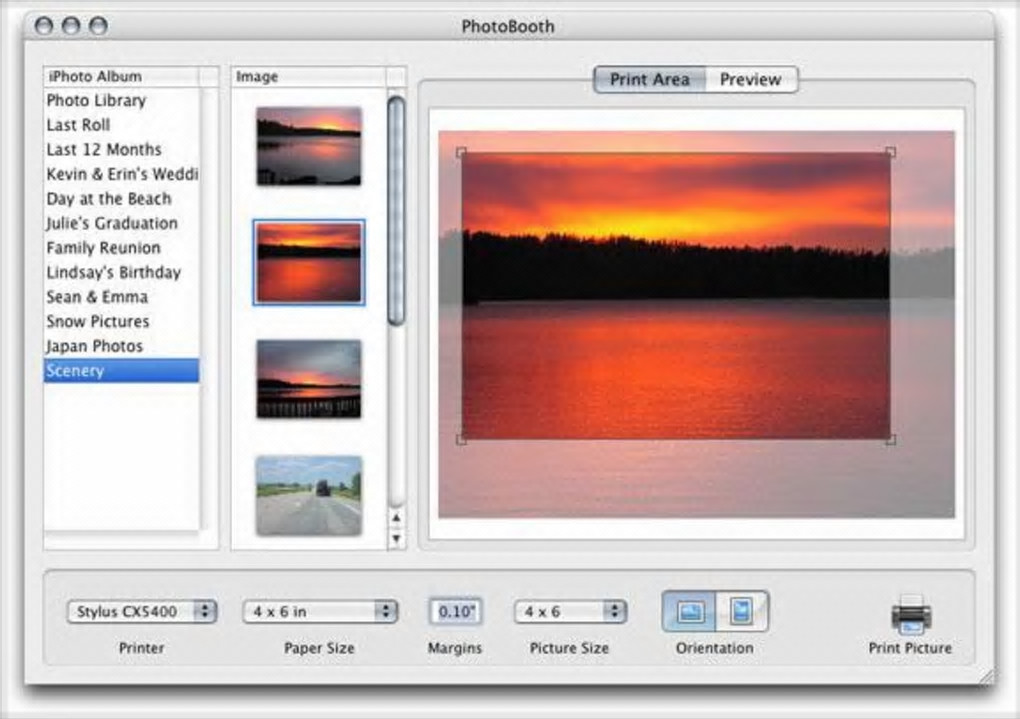Select Photo Library album

tap(122, 100)
